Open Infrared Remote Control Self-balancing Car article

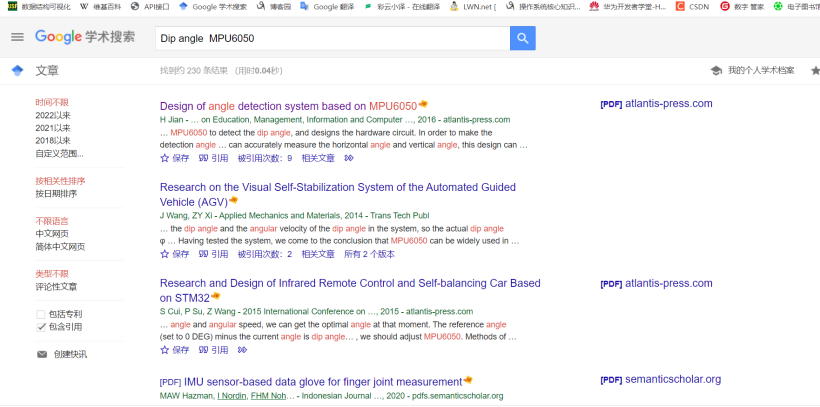350,290
